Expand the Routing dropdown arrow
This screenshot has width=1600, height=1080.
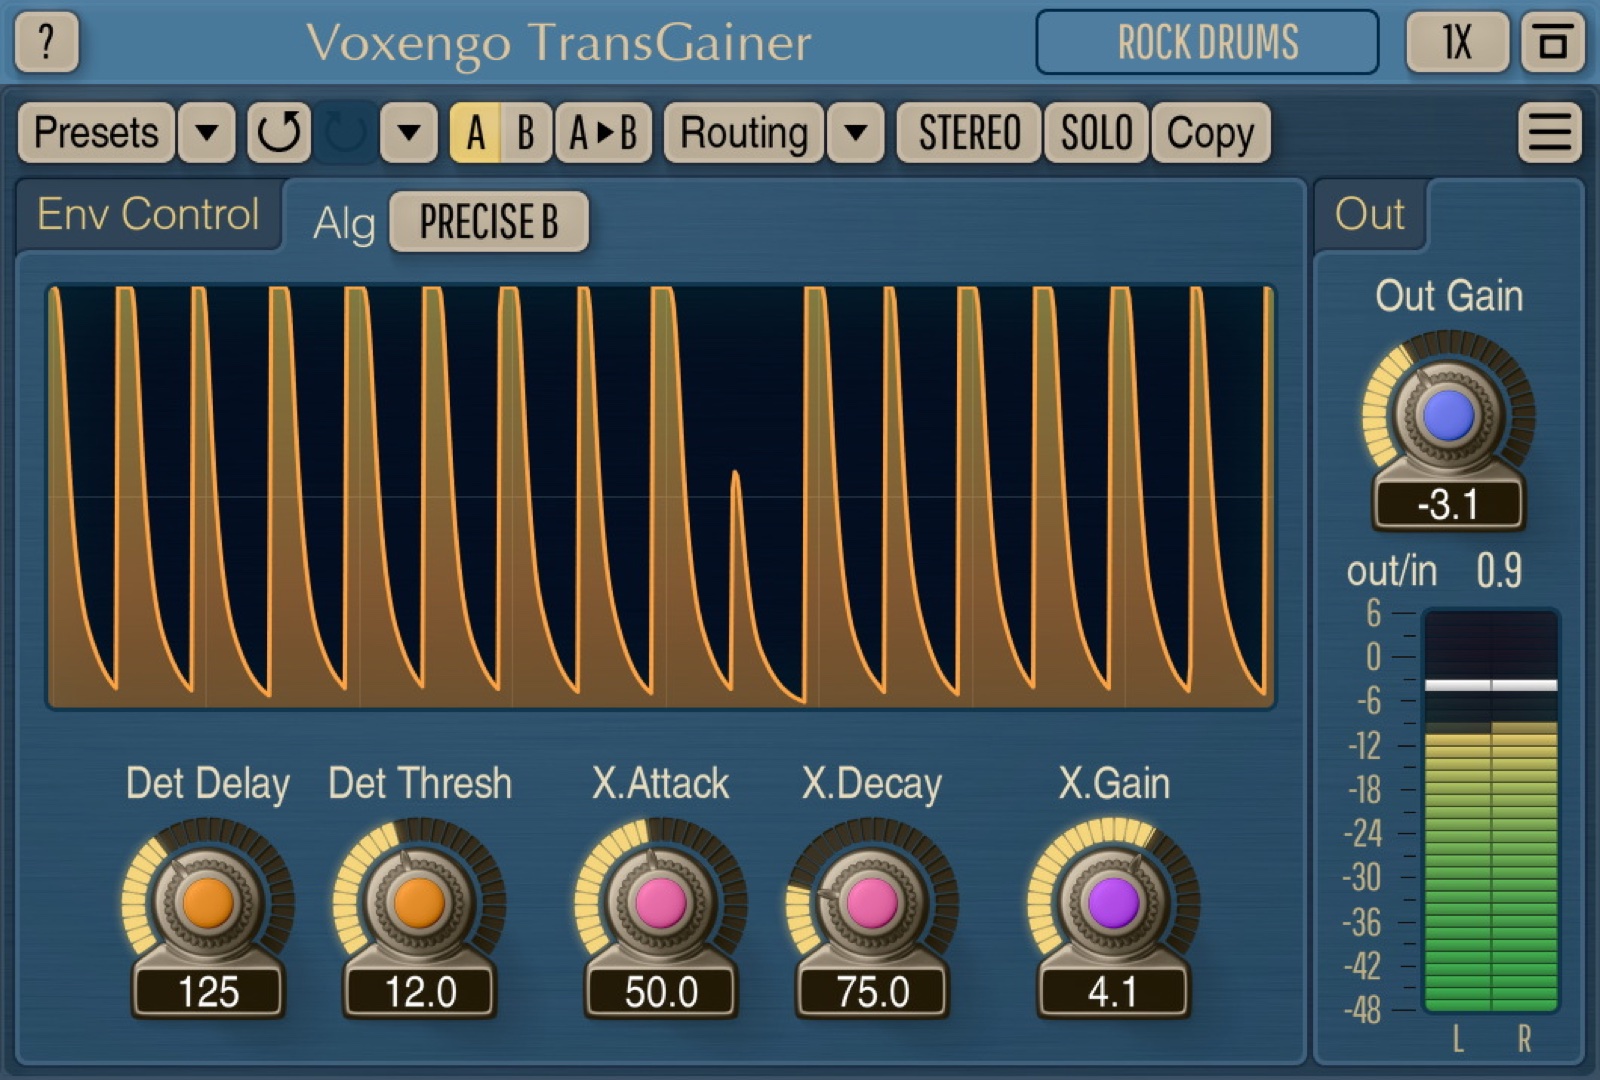856,132
